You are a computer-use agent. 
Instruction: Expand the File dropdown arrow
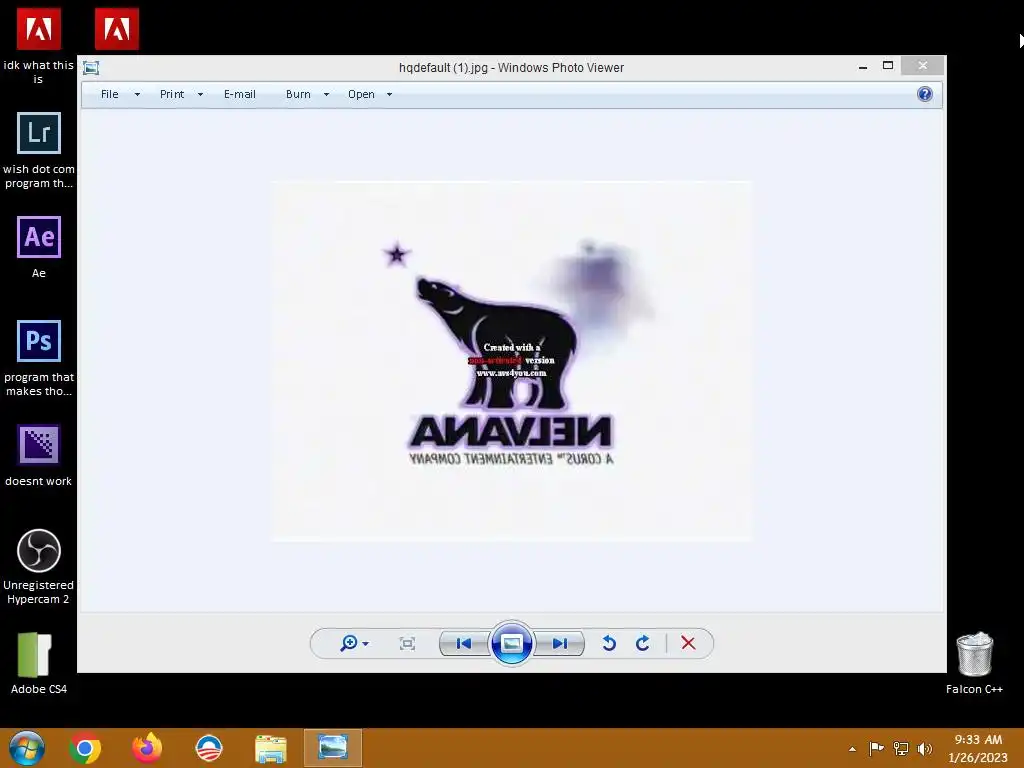click(x=137, y=95)
